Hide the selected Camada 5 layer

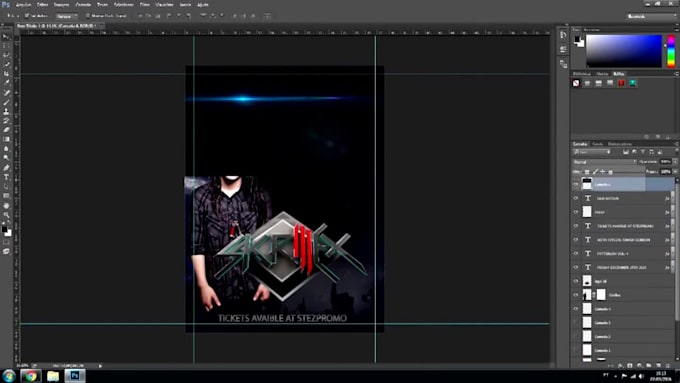576,184
